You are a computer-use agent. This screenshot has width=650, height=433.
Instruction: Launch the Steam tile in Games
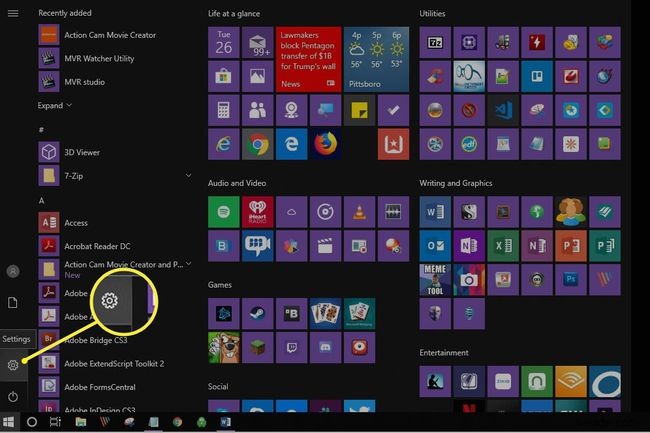(x=257, y=313)
